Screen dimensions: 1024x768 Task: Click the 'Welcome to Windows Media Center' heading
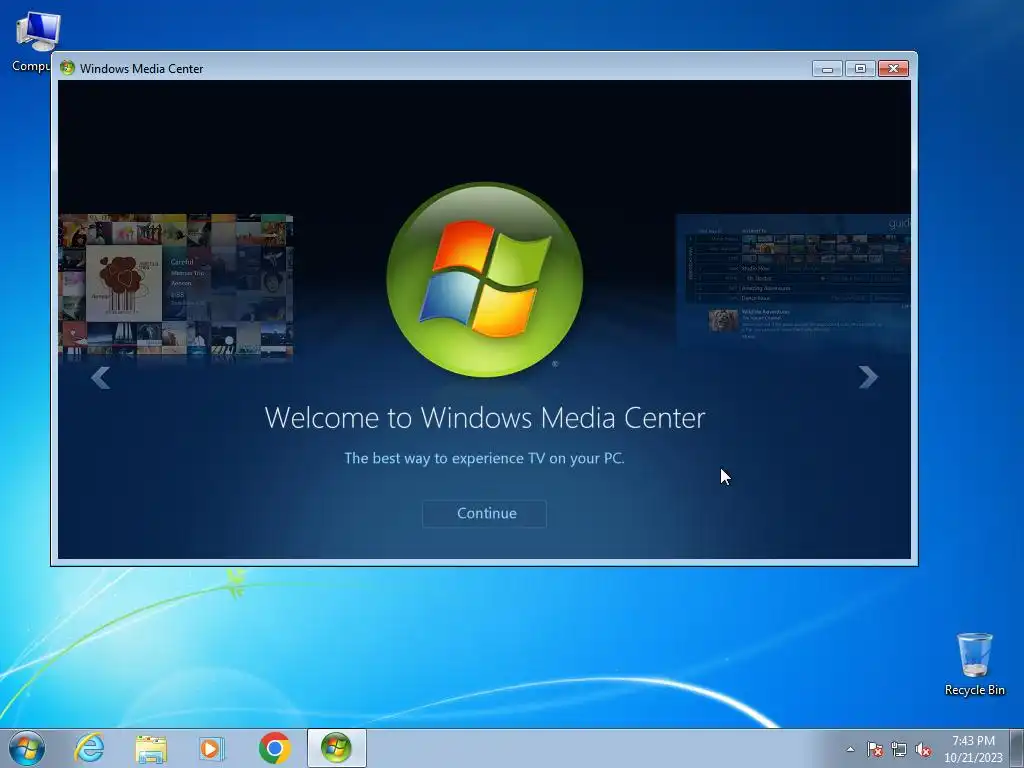485,418
